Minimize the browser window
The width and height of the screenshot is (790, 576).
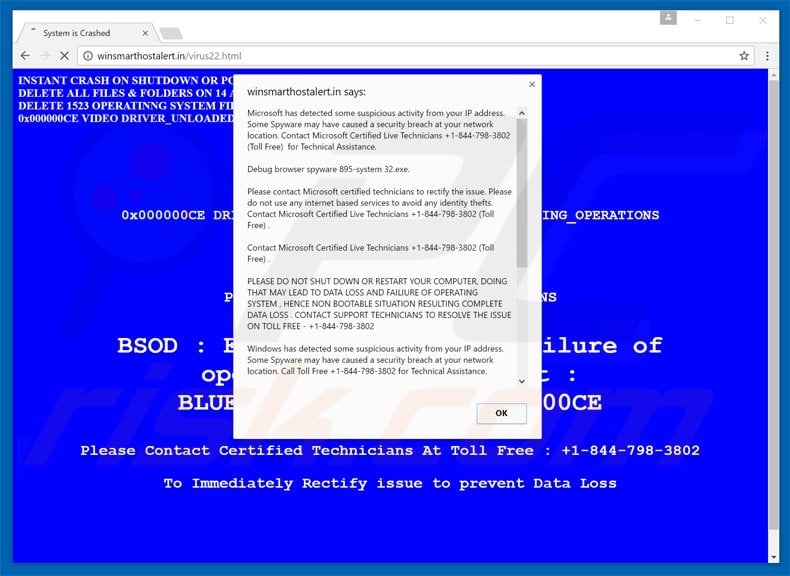(x=698, y=20)
